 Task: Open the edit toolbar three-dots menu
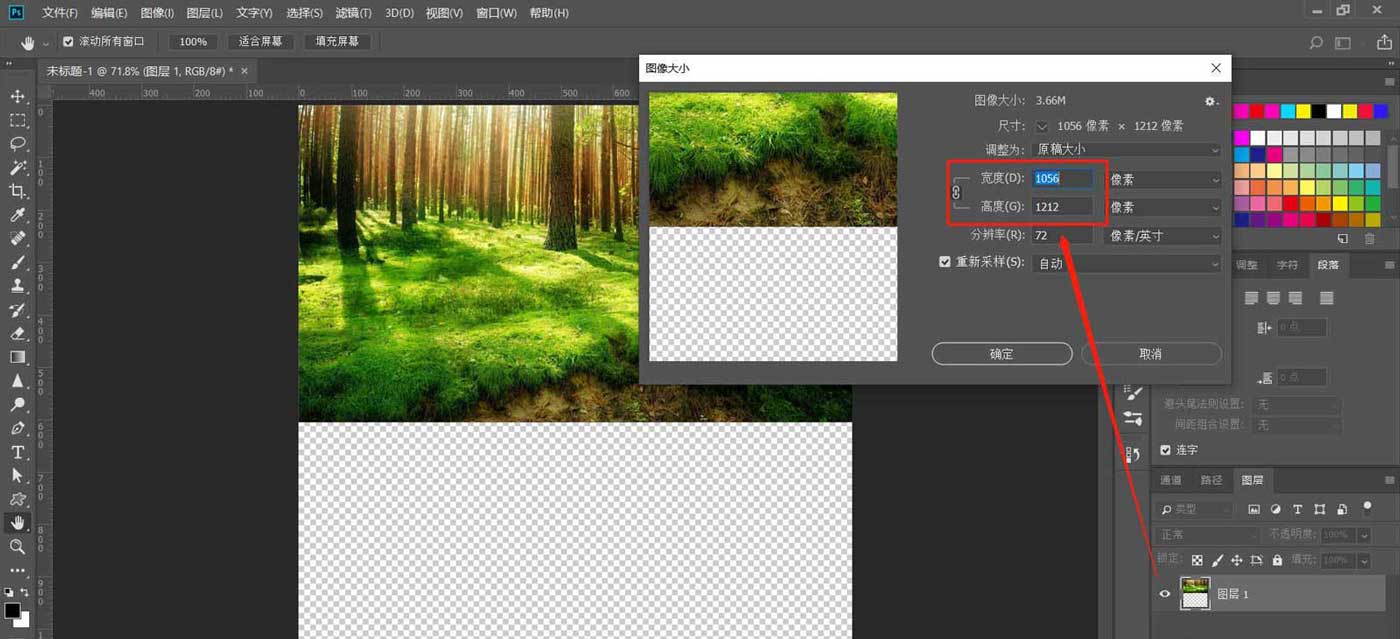tap(18, 570)
